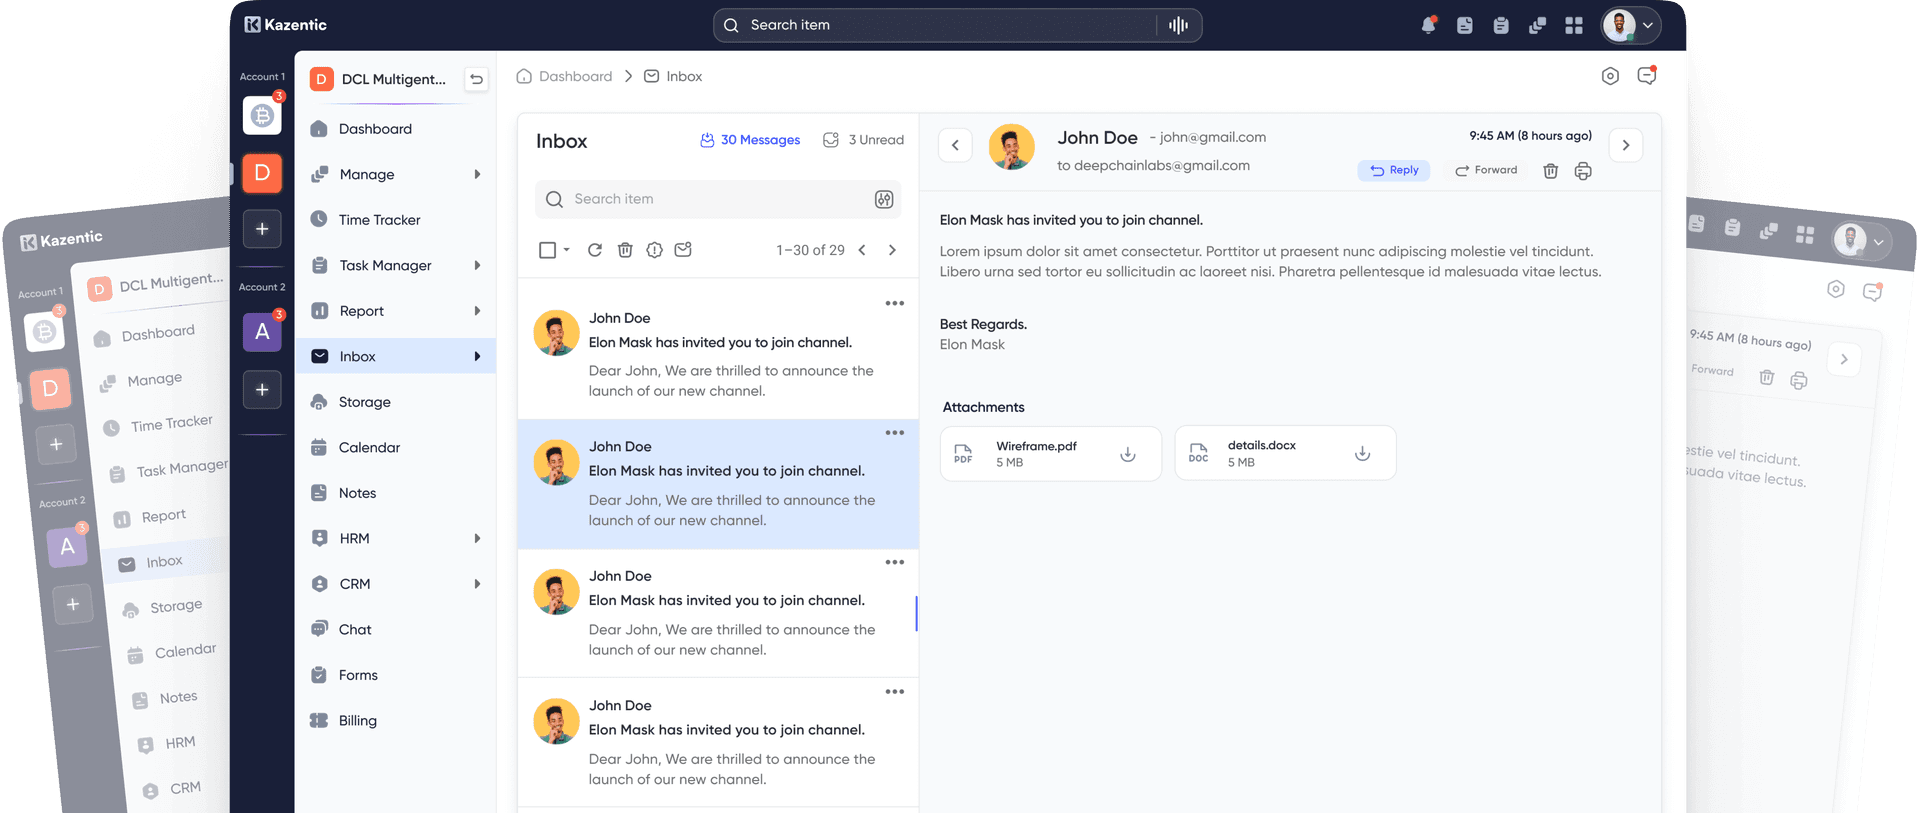Expand the Inbox submenu arrow

point(477,356)
